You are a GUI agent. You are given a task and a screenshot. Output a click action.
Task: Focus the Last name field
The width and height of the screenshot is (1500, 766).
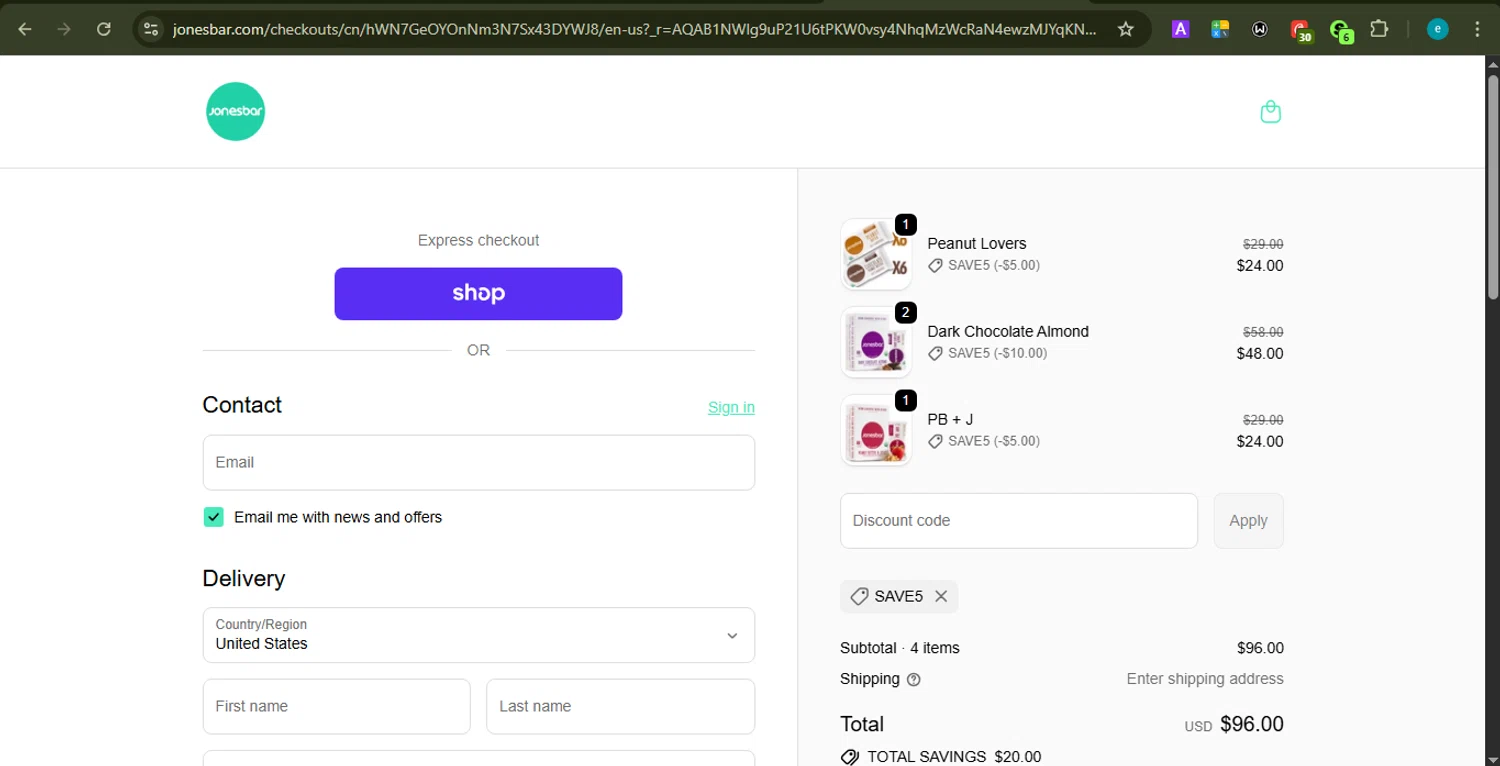[620, 706]
